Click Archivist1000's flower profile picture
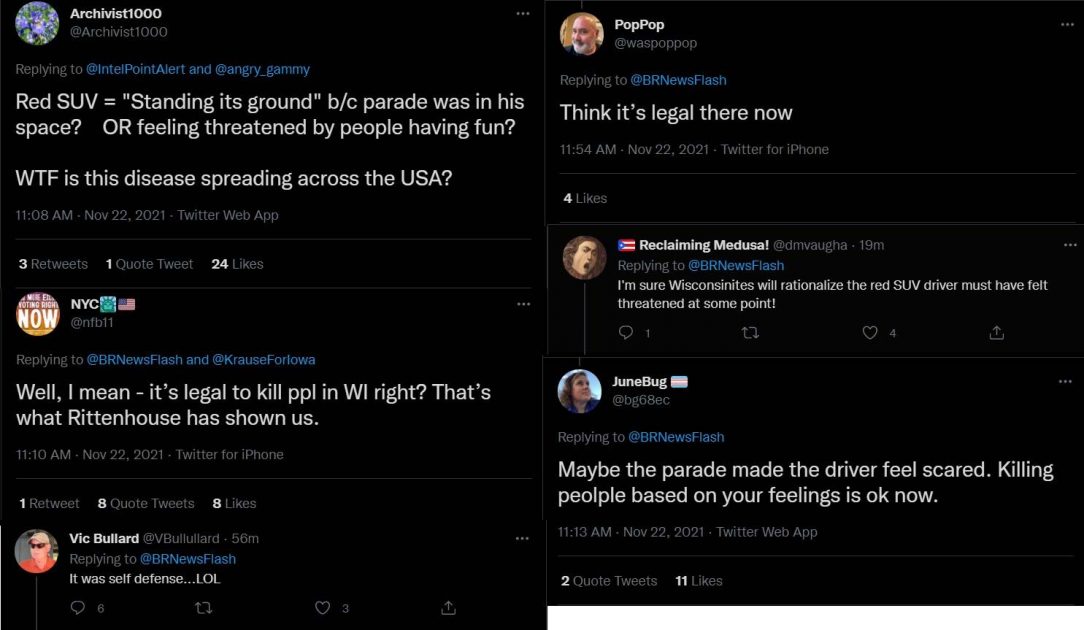The image size is (1084, 630). click(x=37, y=23)
